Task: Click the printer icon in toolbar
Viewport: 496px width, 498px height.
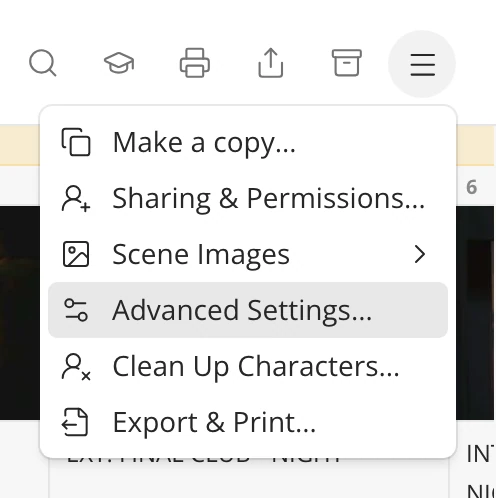Action: [195, 63]
